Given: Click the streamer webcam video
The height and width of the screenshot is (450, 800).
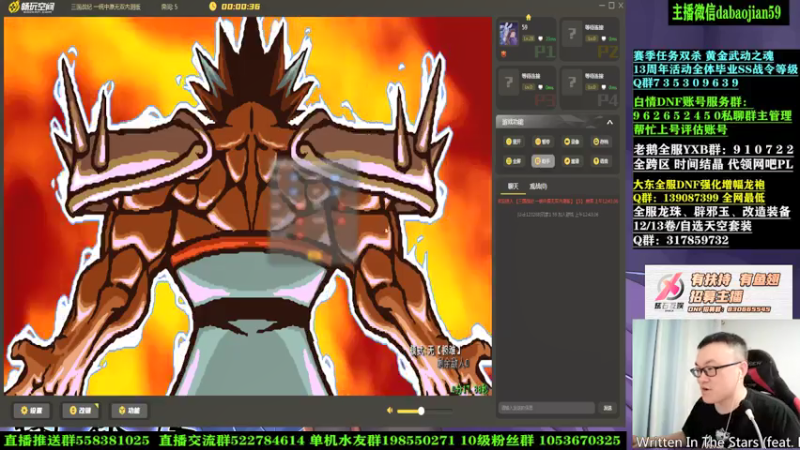Looking at the screenshot, I should pos(716,384).
